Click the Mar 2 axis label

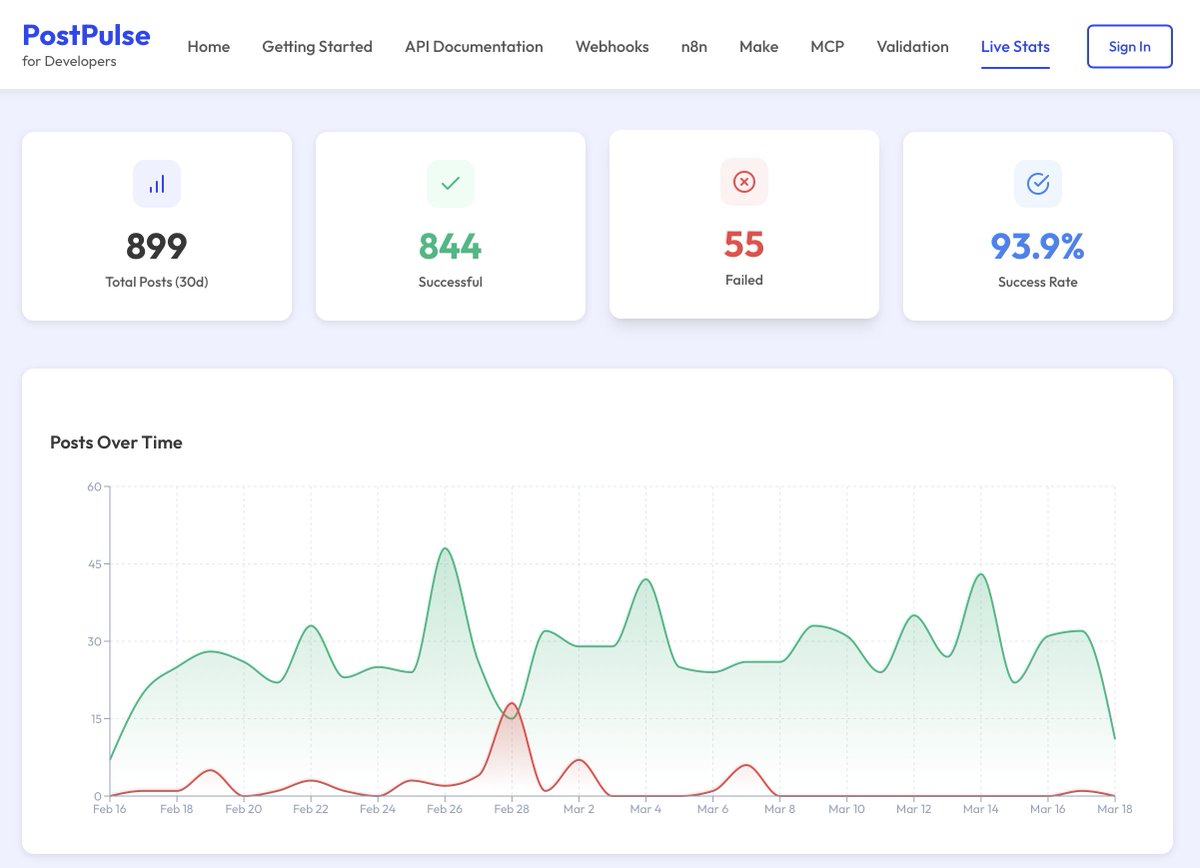tap(579, 809)
